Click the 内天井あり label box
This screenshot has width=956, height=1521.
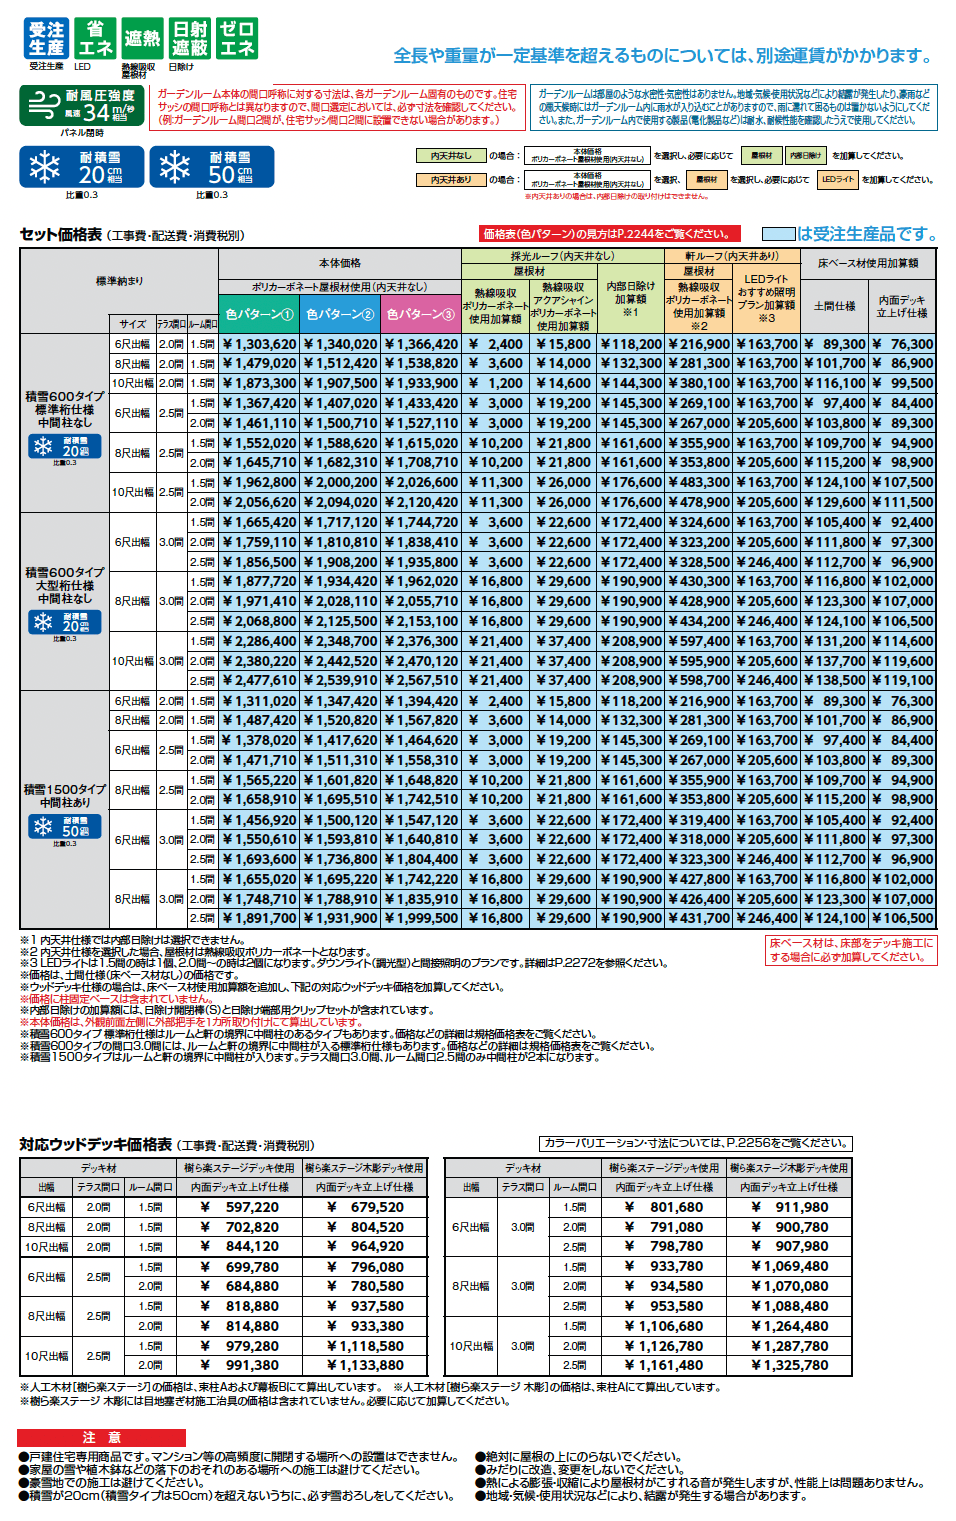pyautogui.click(x=451, y=180)
